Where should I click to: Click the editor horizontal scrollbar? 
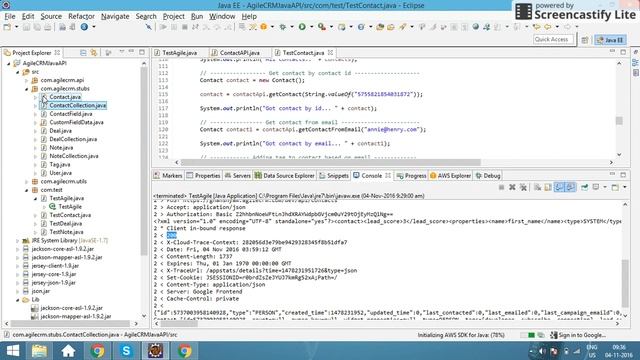(x=330, y=162)
